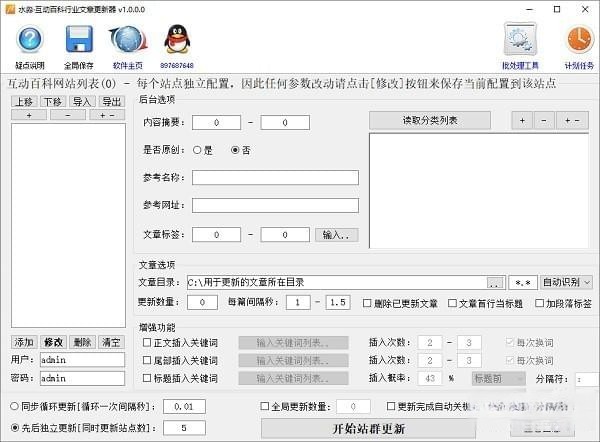Click the + − button above category list
This screenshot has height=442, width=600.
tap(572, 121)
